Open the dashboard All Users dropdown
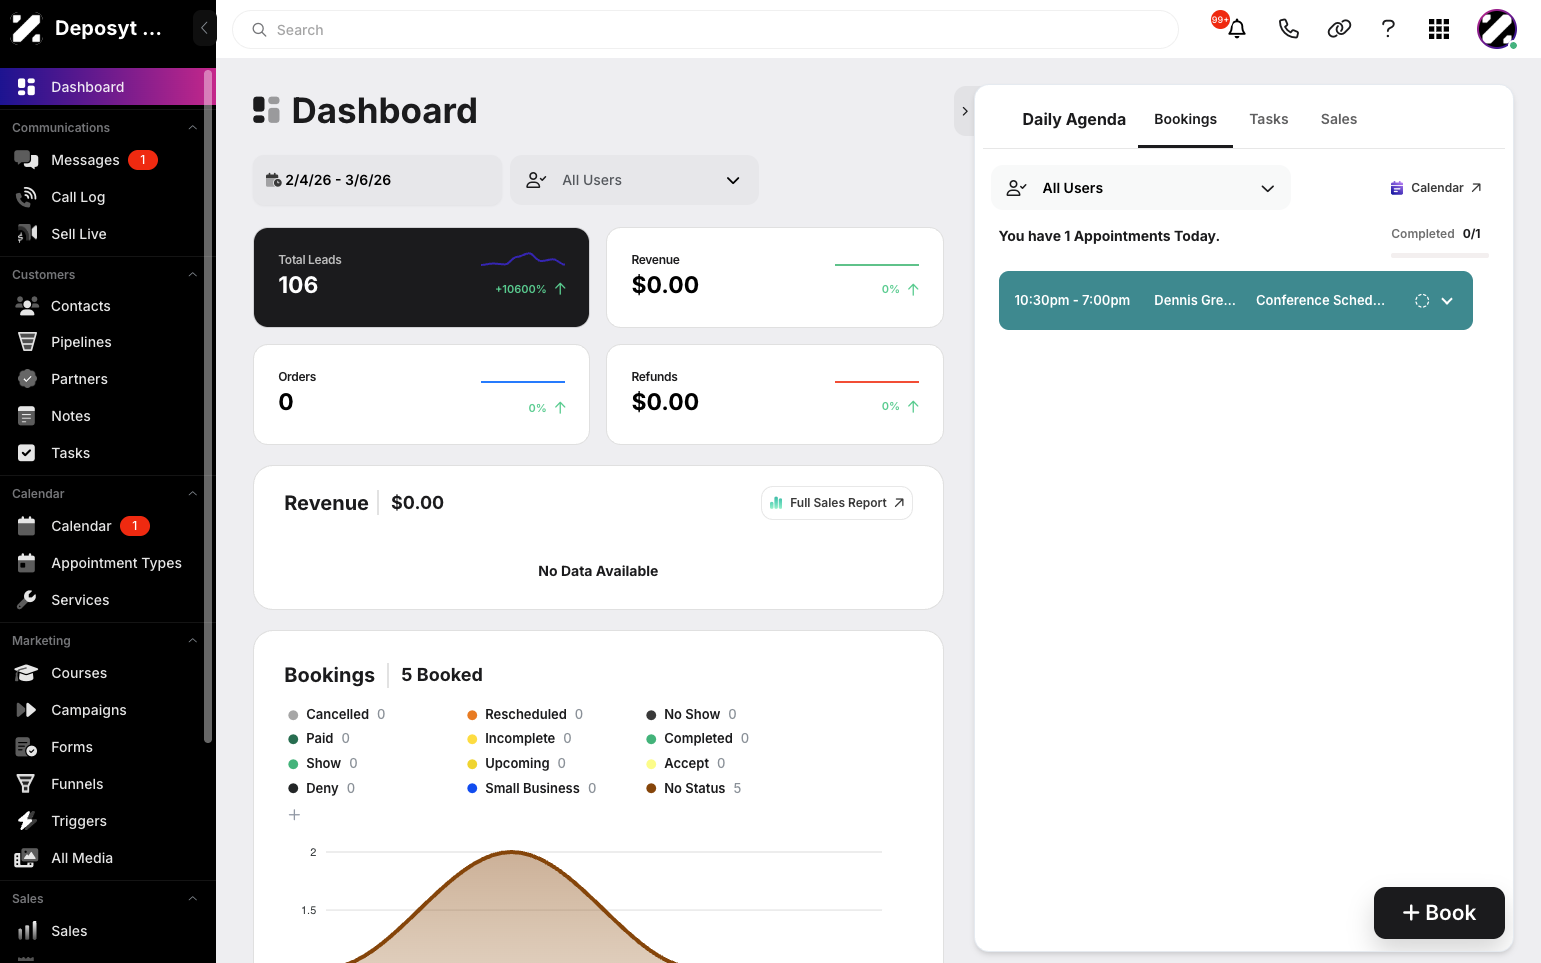1541x963 pixels. [634, 180]
